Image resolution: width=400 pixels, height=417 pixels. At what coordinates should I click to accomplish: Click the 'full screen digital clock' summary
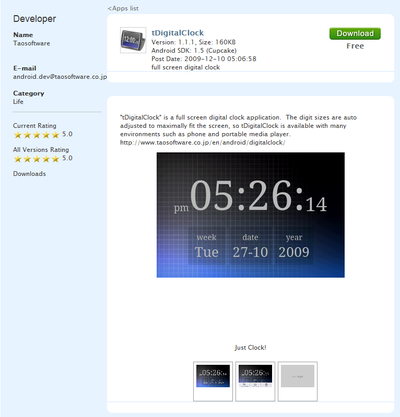(186, 67)
